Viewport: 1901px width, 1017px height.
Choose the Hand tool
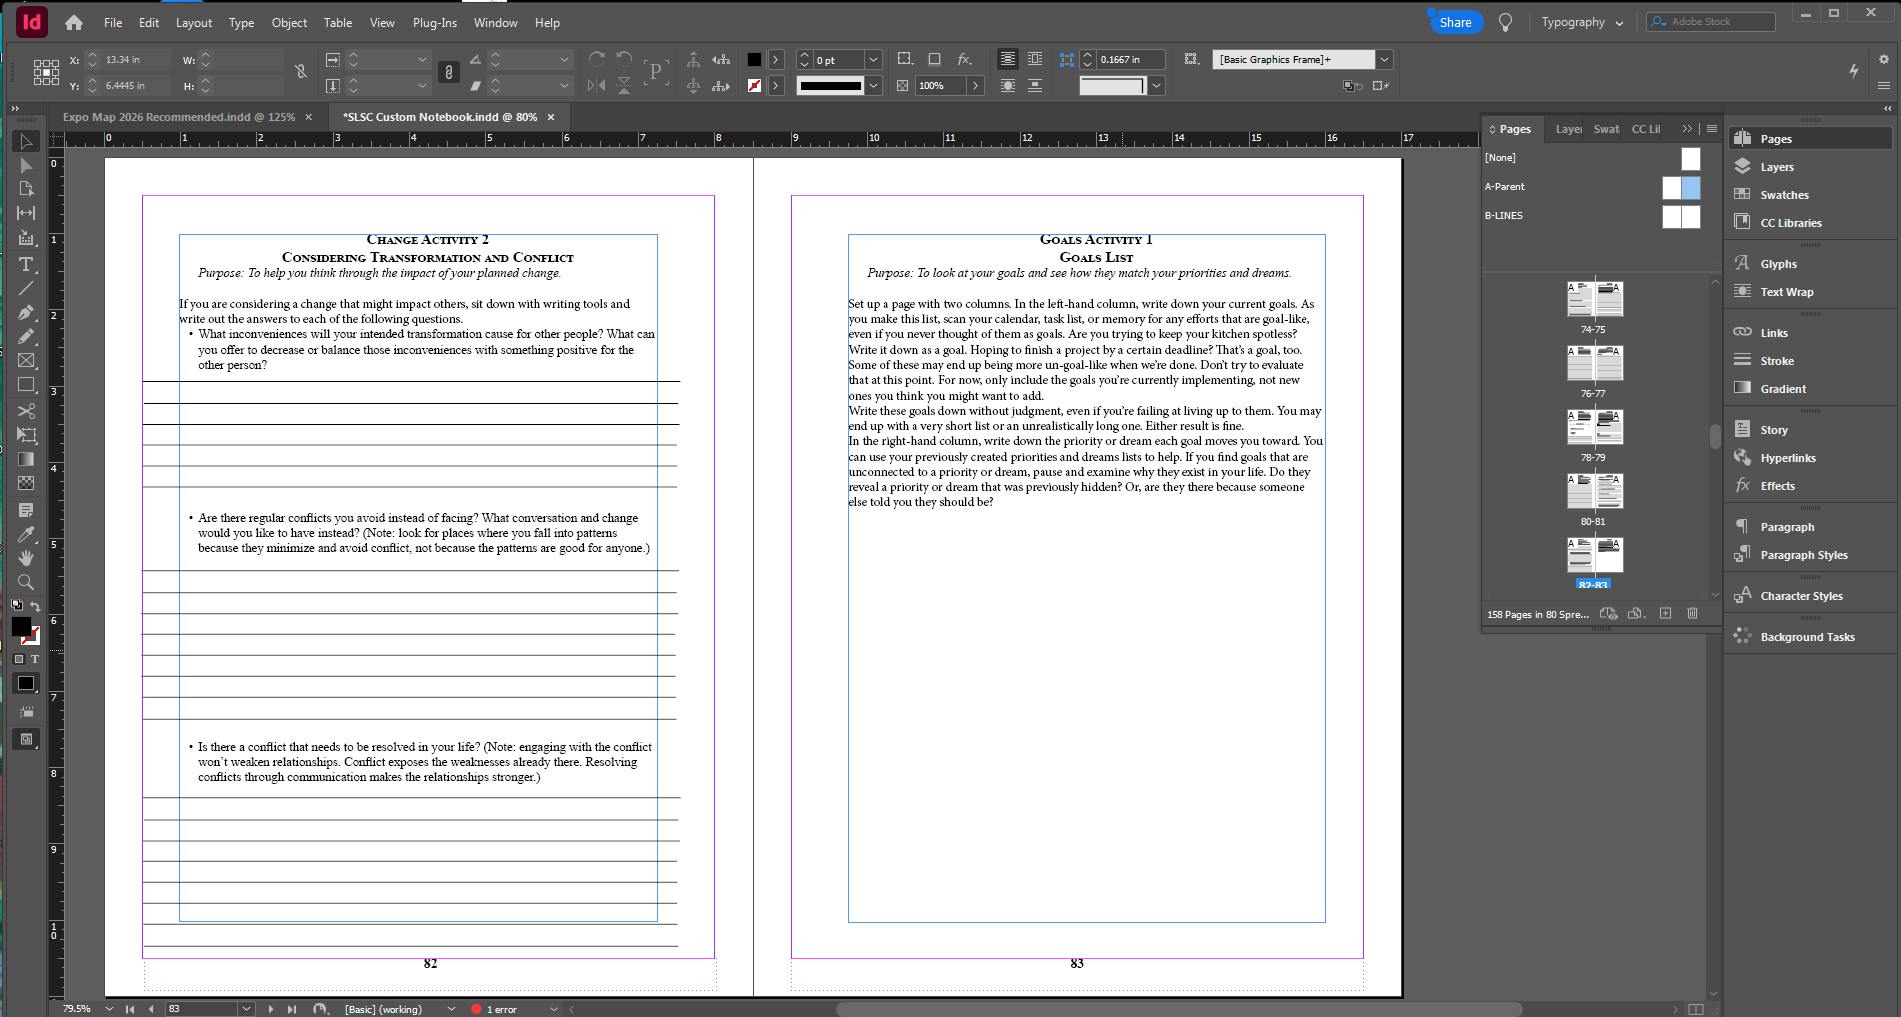click(26, 558)
